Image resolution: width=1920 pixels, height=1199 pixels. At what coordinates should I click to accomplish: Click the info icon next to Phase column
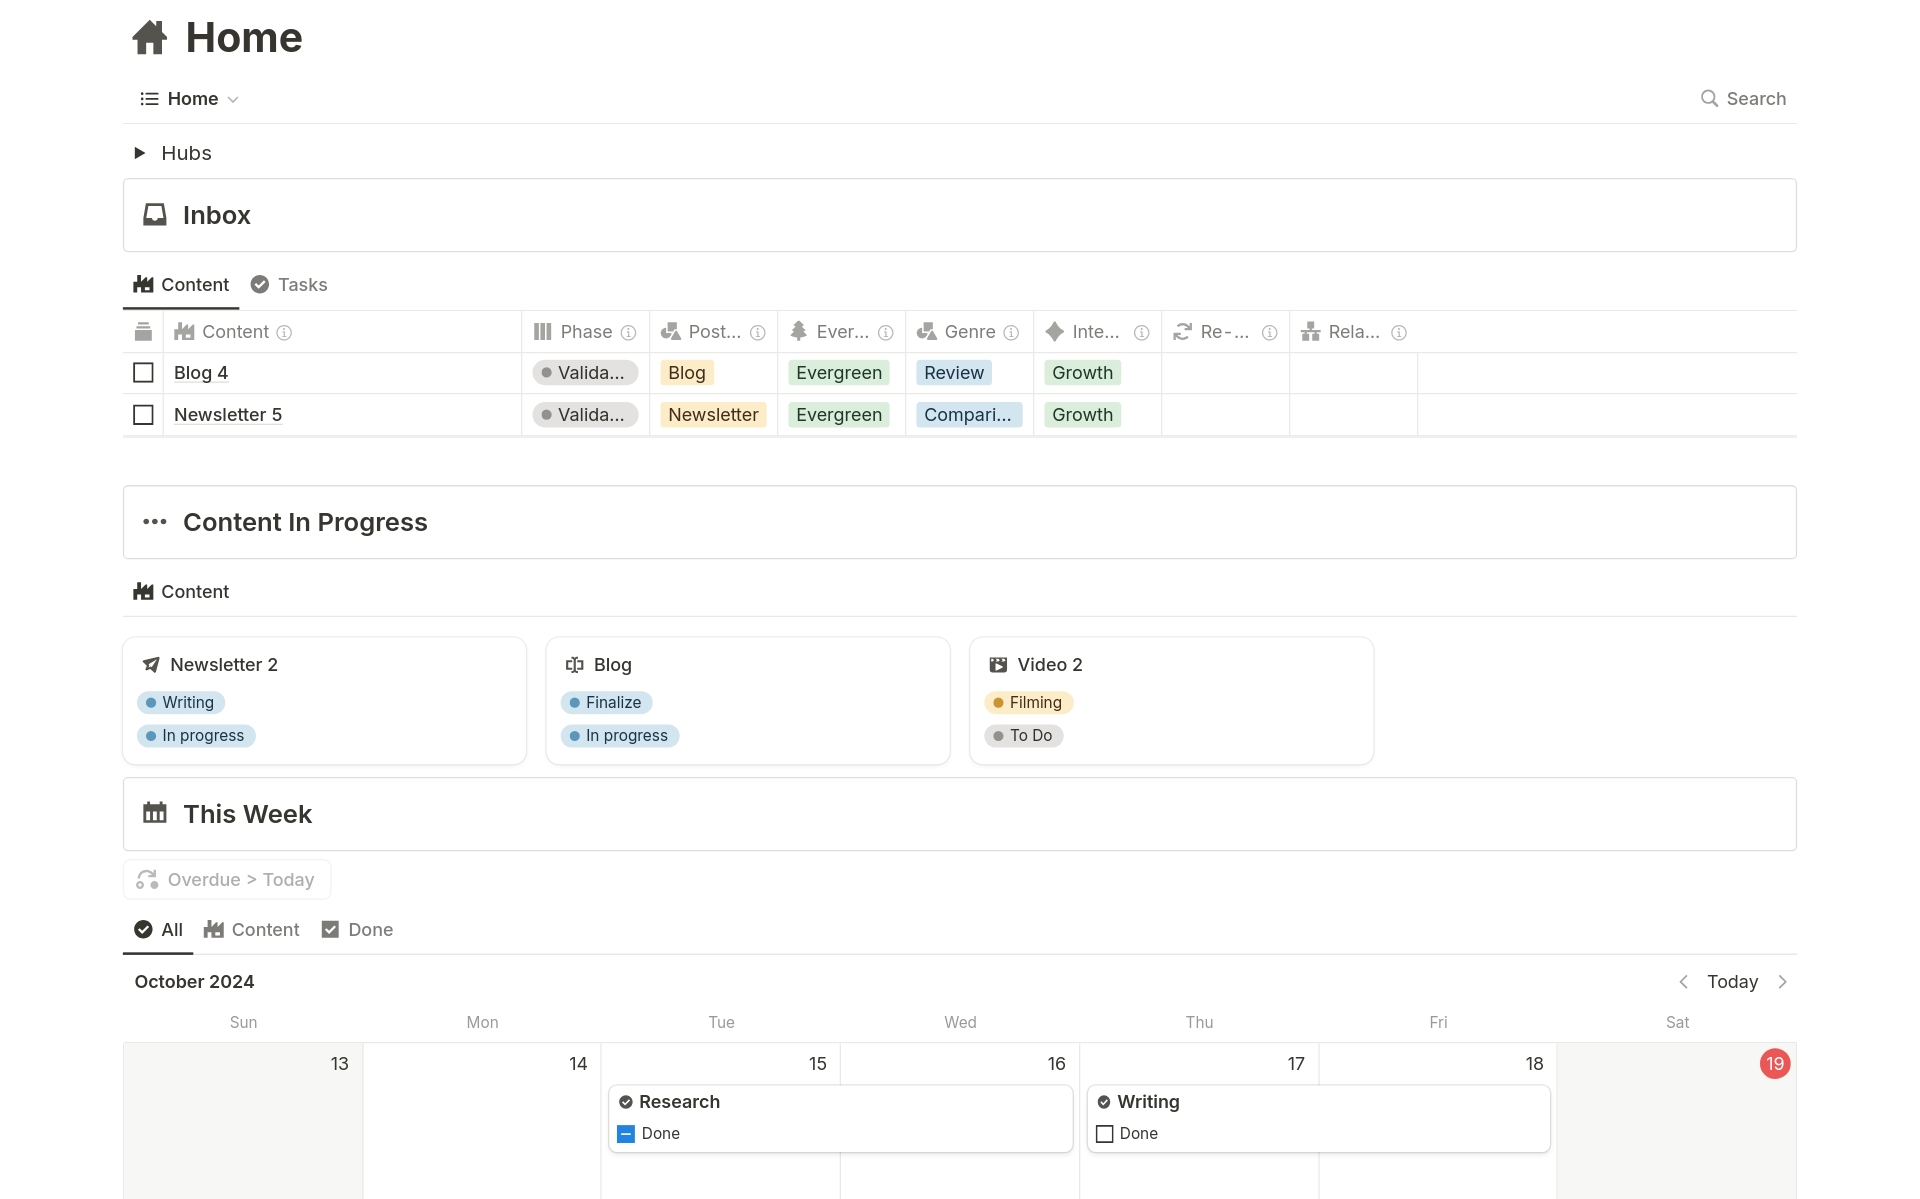coord(628,332)
